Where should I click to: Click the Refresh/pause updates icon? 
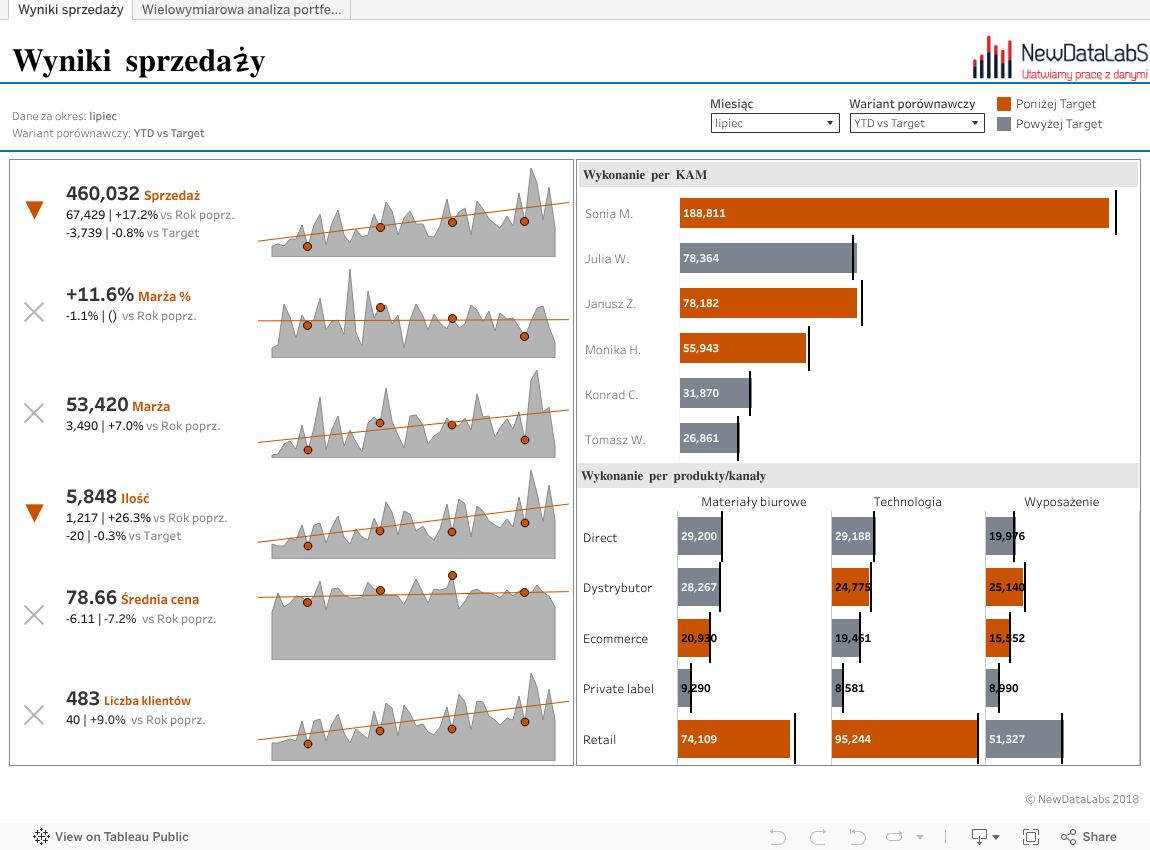894,837
